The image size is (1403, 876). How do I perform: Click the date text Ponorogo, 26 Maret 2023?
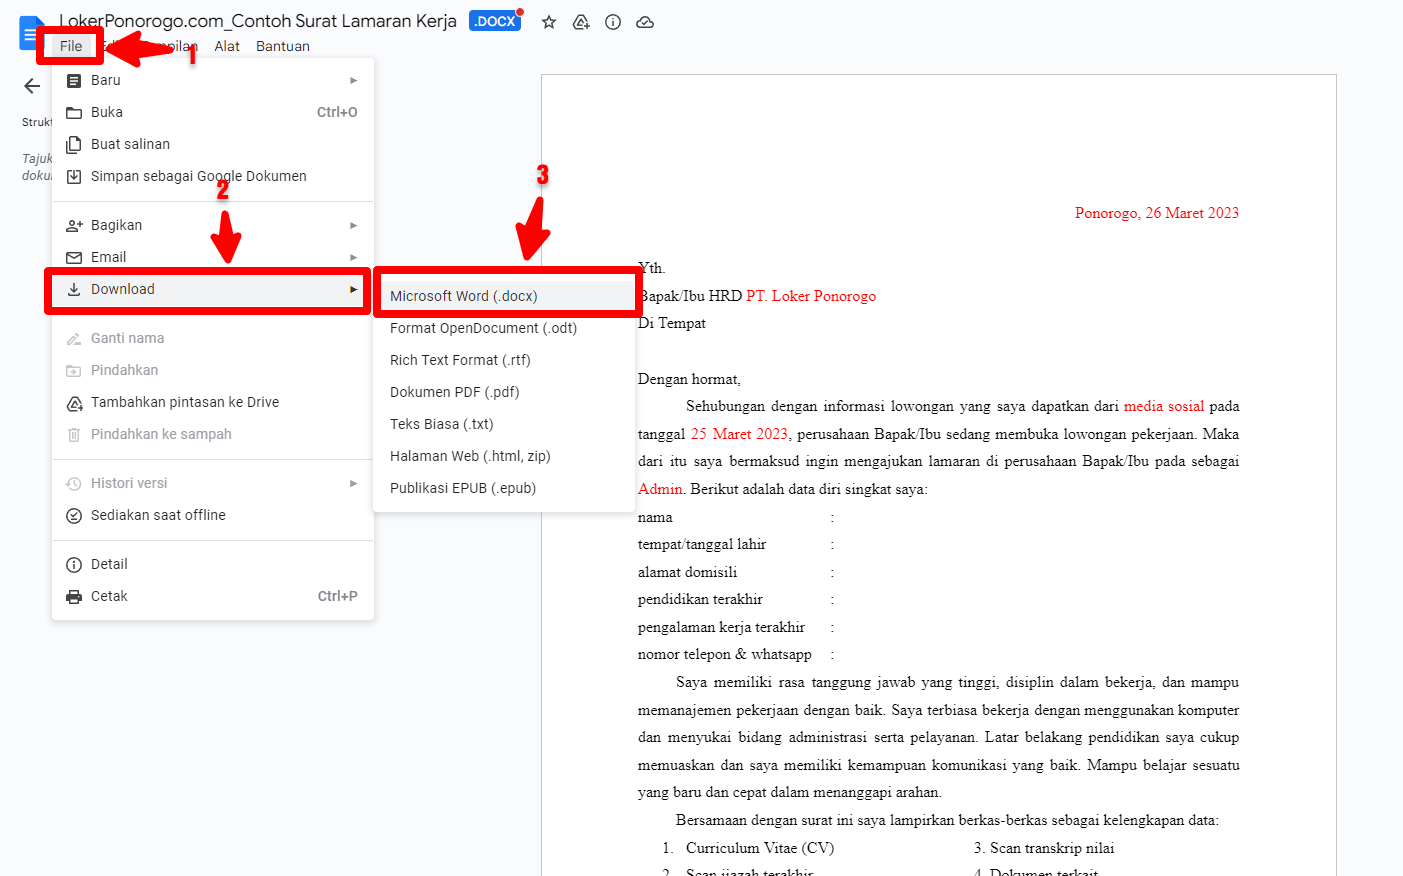(x=1157, y=213)
